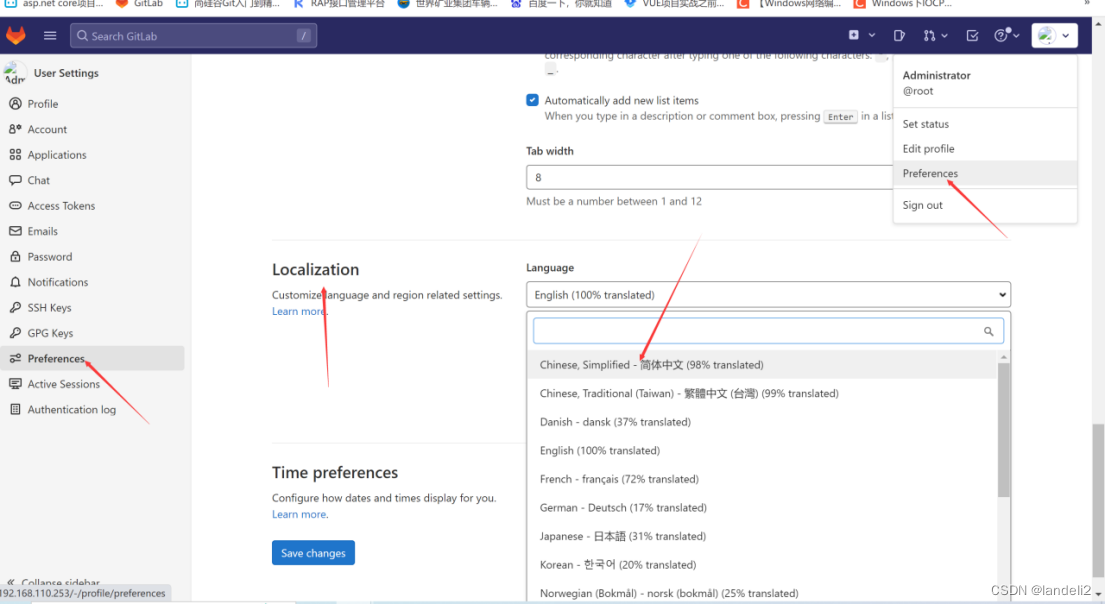Click the Access Tokens sidebar icon
The image size is (1106, 605).
click(15, 206)
